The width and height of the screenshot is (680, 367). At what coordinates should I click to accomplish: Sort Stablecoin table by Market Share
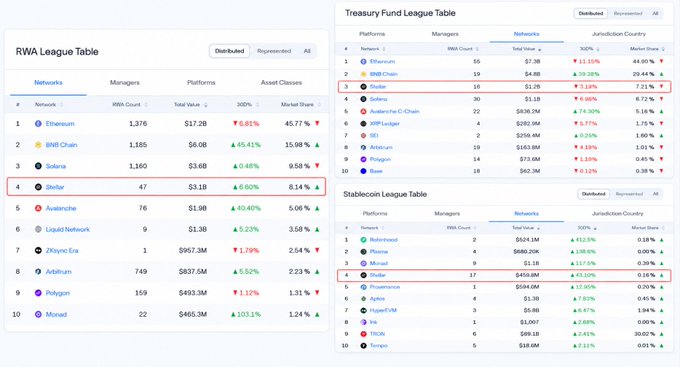point(648,228)
